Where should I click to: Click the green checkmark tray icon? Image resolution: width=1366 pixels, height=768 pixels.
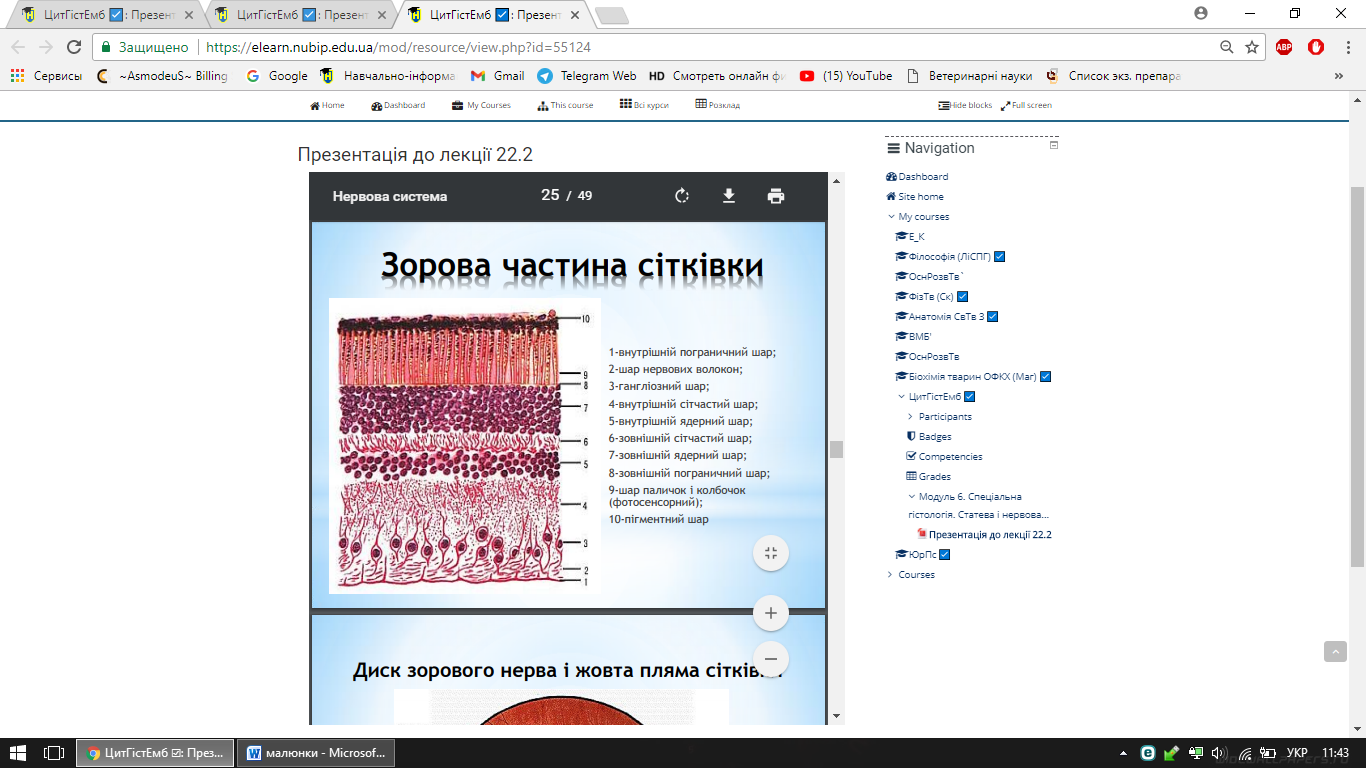[1171, 753]
